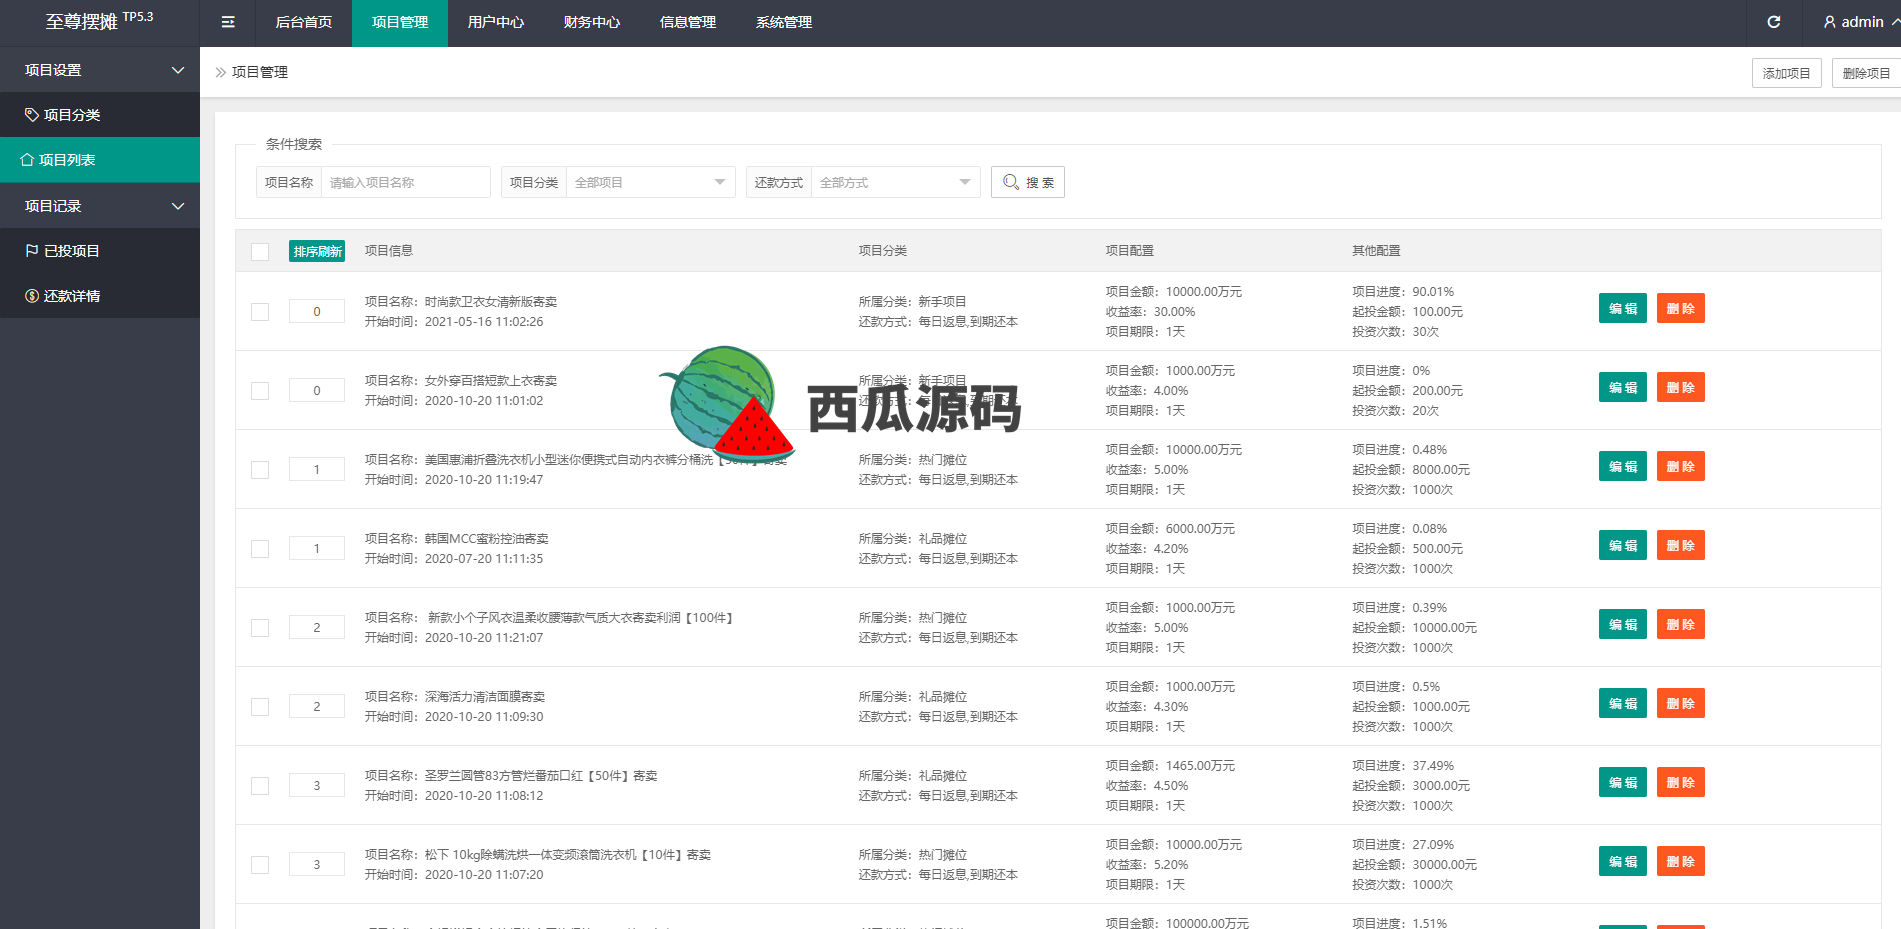Image resolution: width=1901 pixels, height=929 pixels.
Task: Switch to 信息管理 menu
Action: click(688, 23)
